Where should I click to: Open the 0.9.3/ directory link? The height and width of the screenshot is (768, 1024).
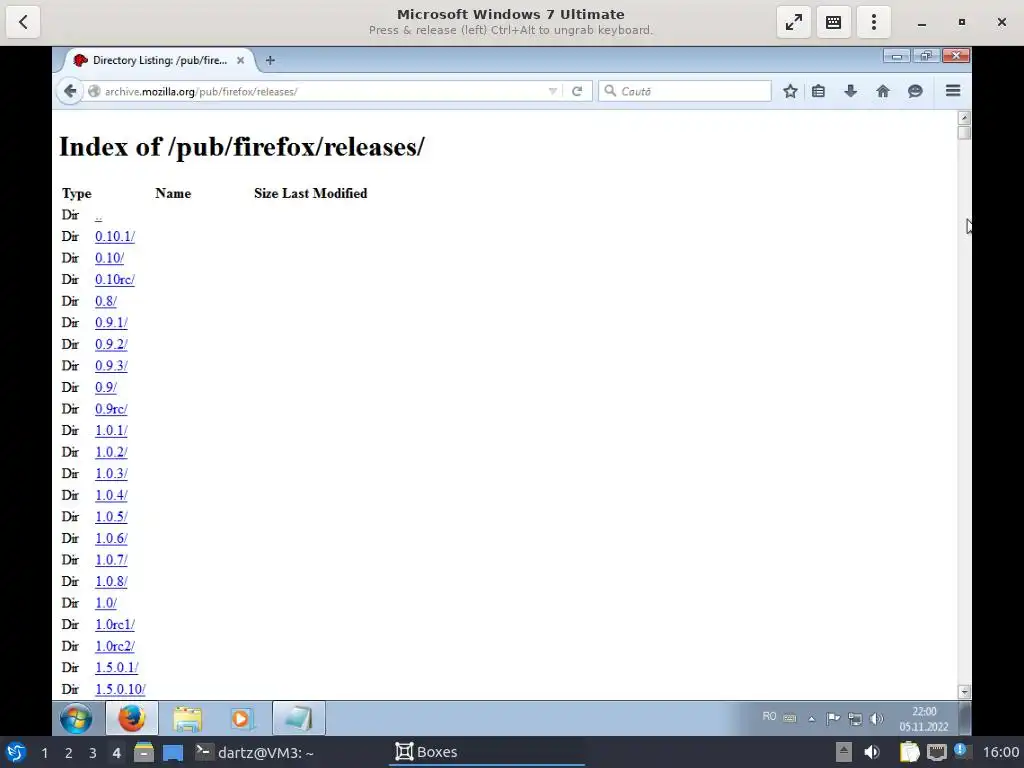pos(111,366)
